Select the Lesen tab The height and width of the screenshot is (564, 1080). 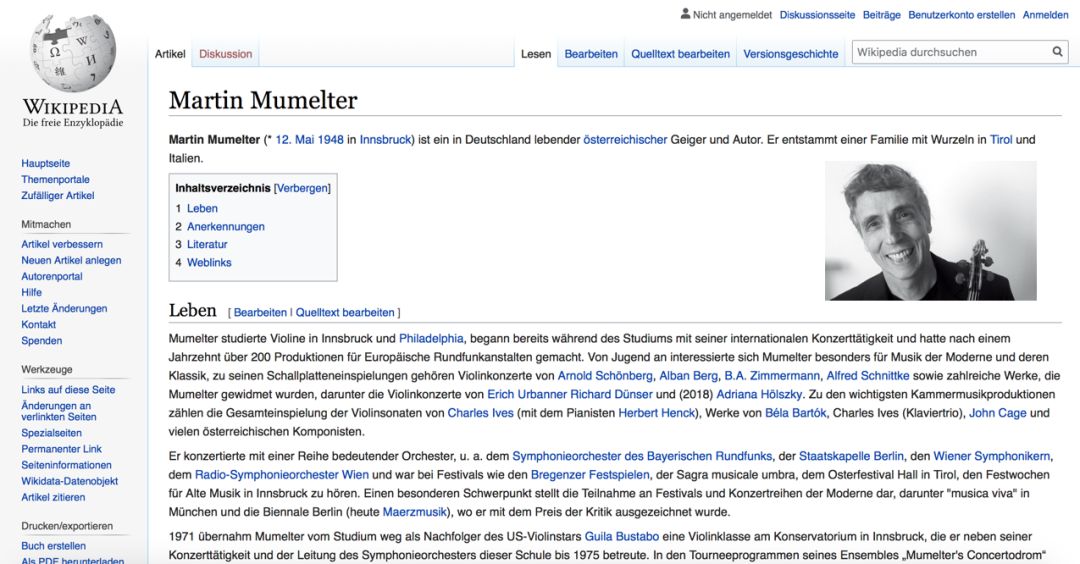(536, 54)
